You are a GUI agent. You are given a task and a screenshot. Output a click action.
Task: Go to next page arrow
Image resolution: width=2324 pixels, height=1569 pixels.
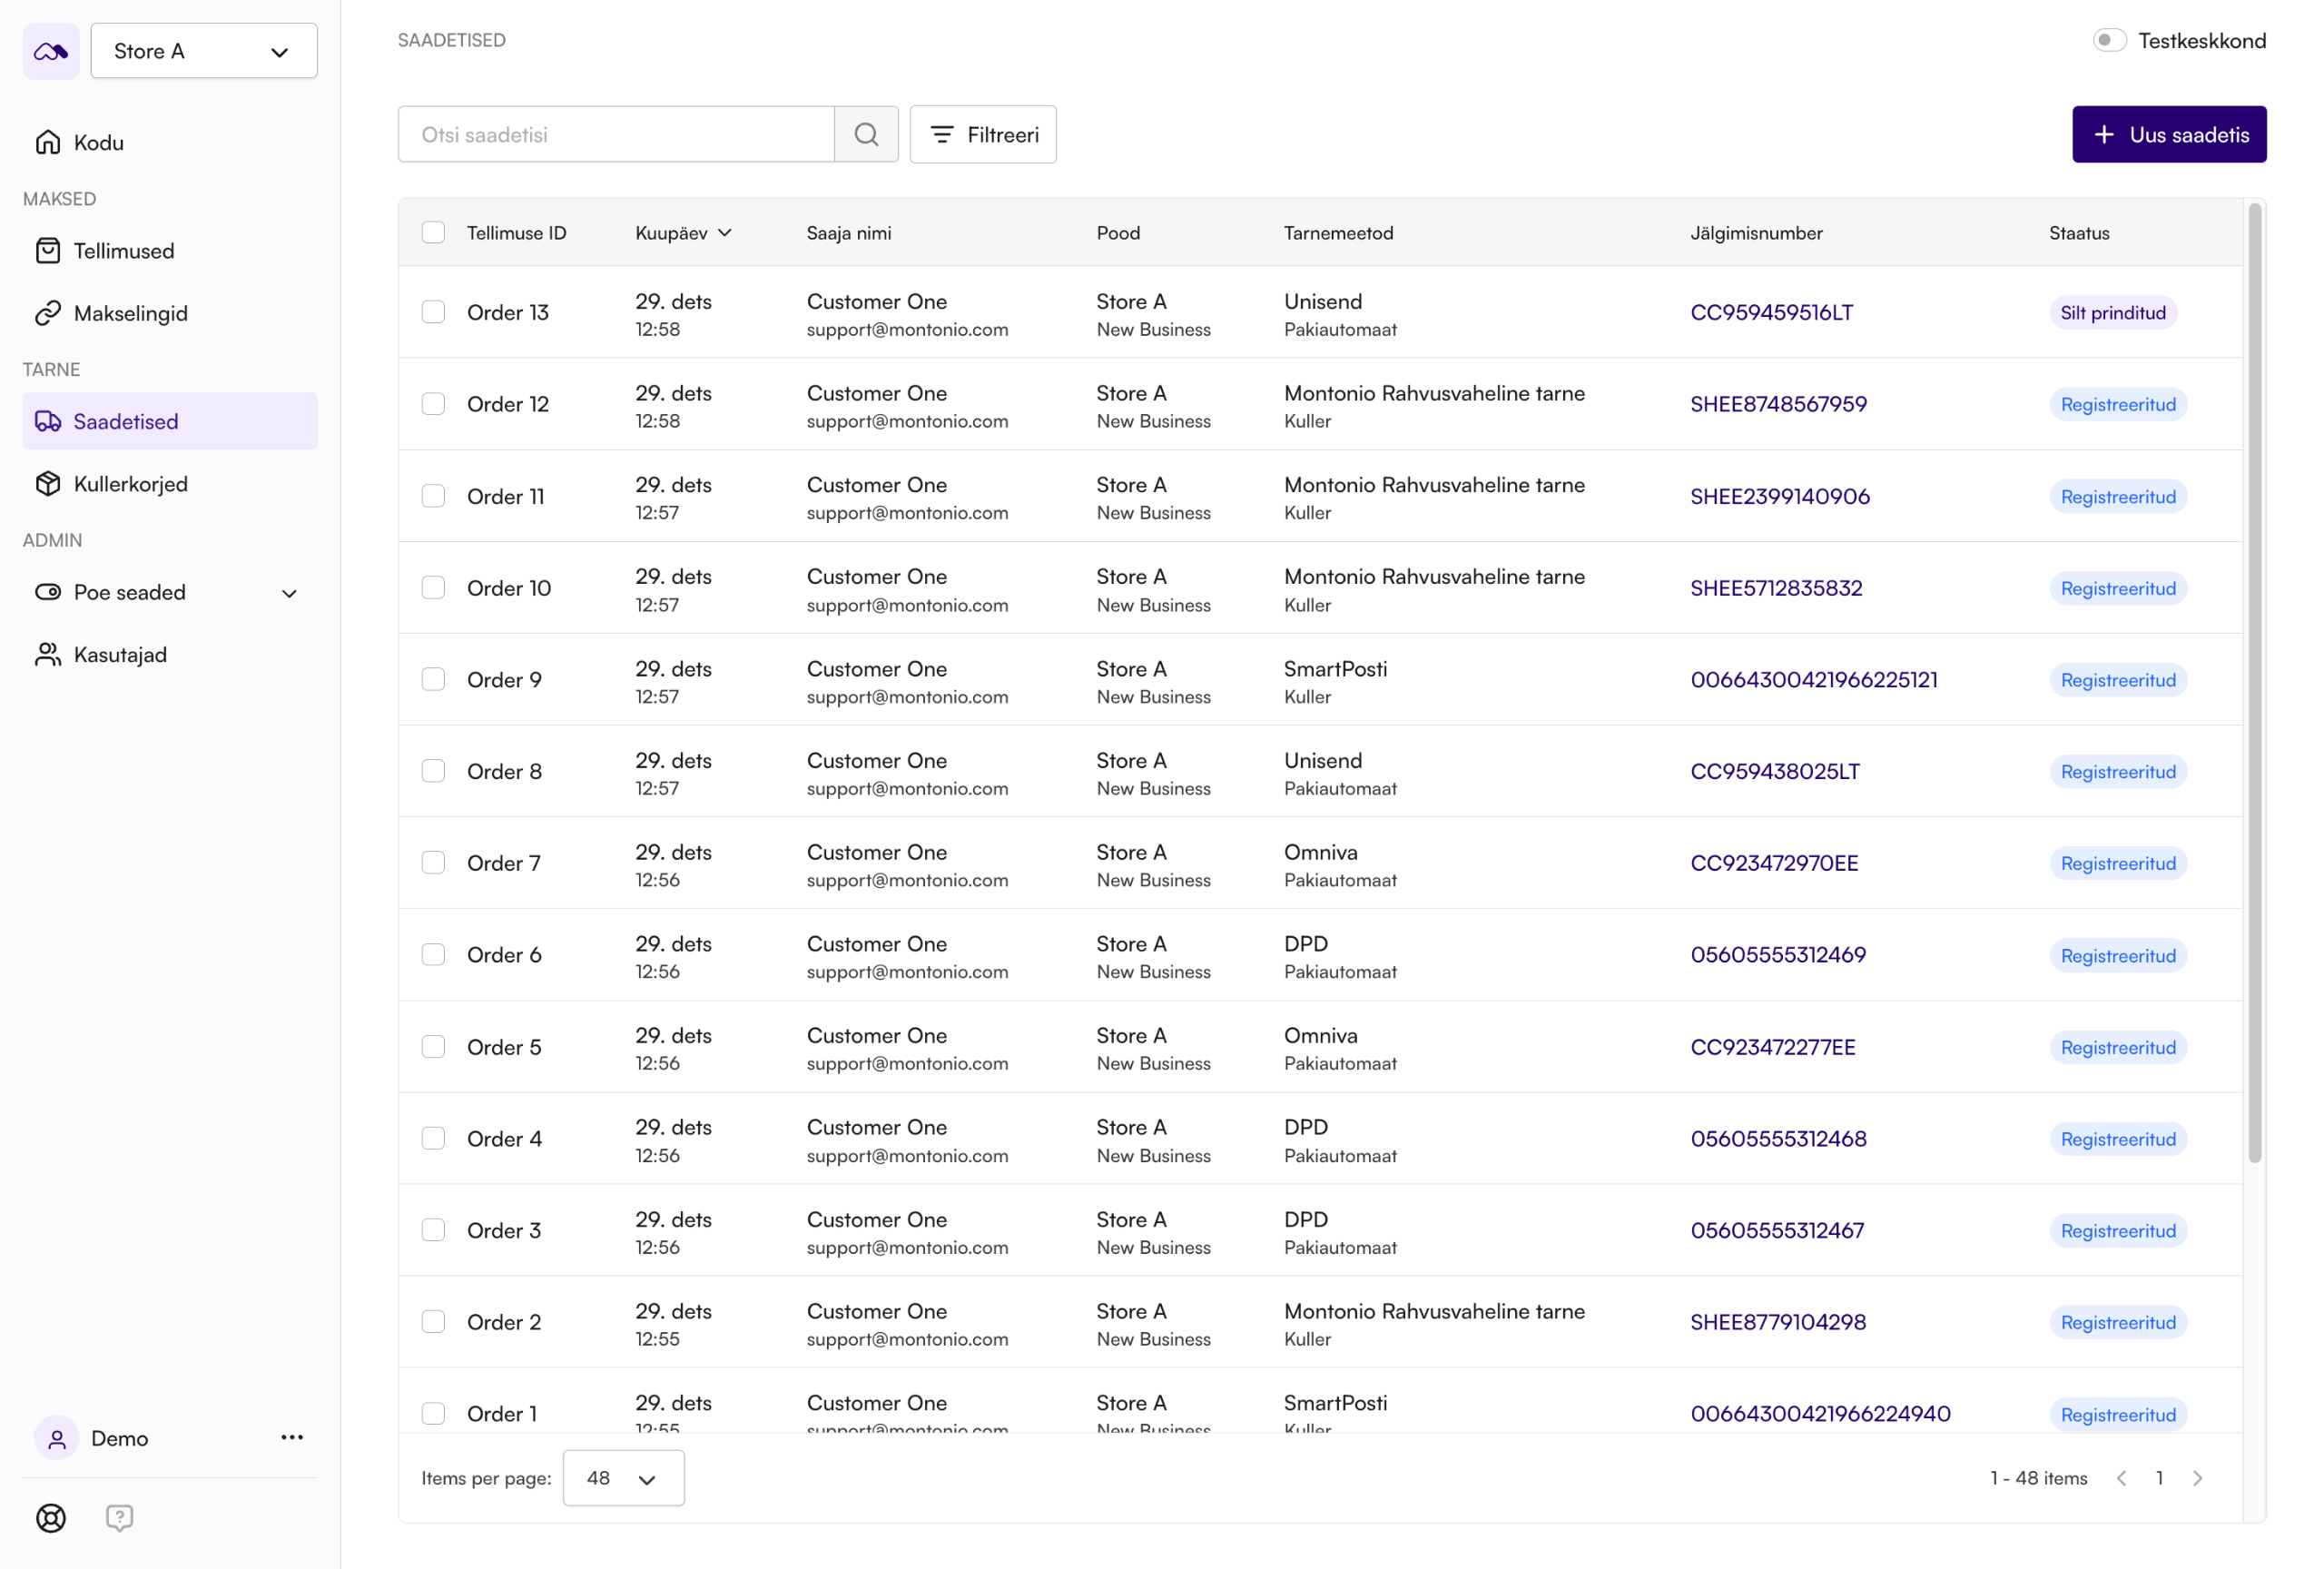pos(2197,1478)
